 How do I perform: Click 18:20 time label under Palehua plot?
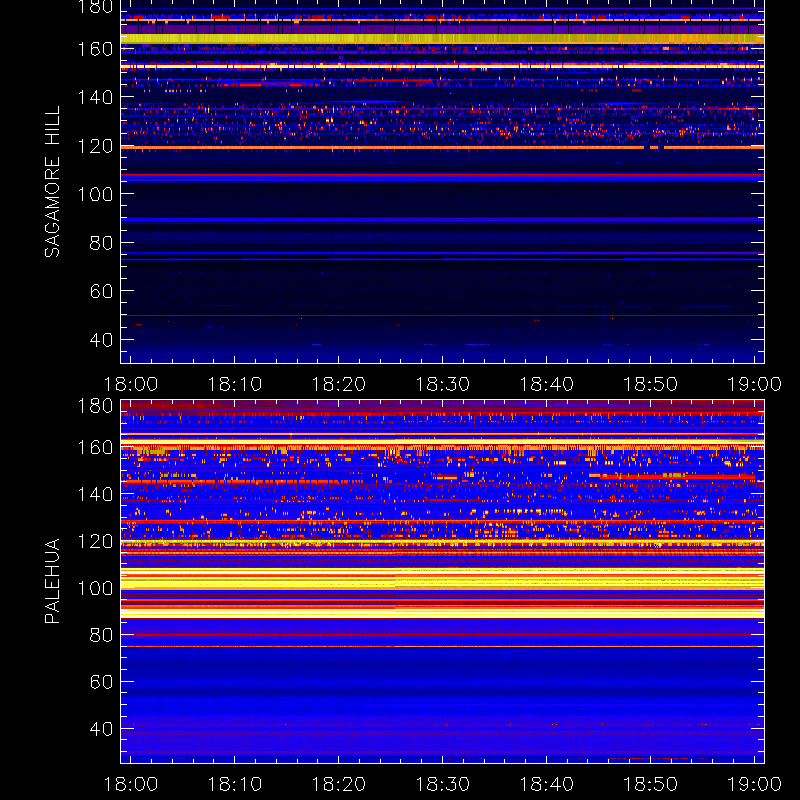pyautogui.click(x=339, y=784)
